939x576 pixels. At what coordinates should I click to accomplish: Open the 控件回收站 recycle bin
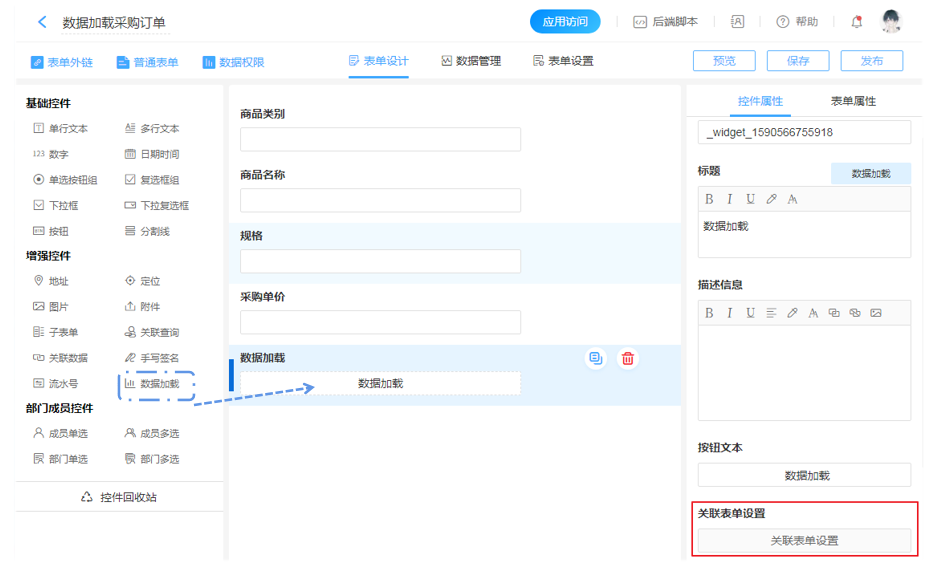(119, 497)
